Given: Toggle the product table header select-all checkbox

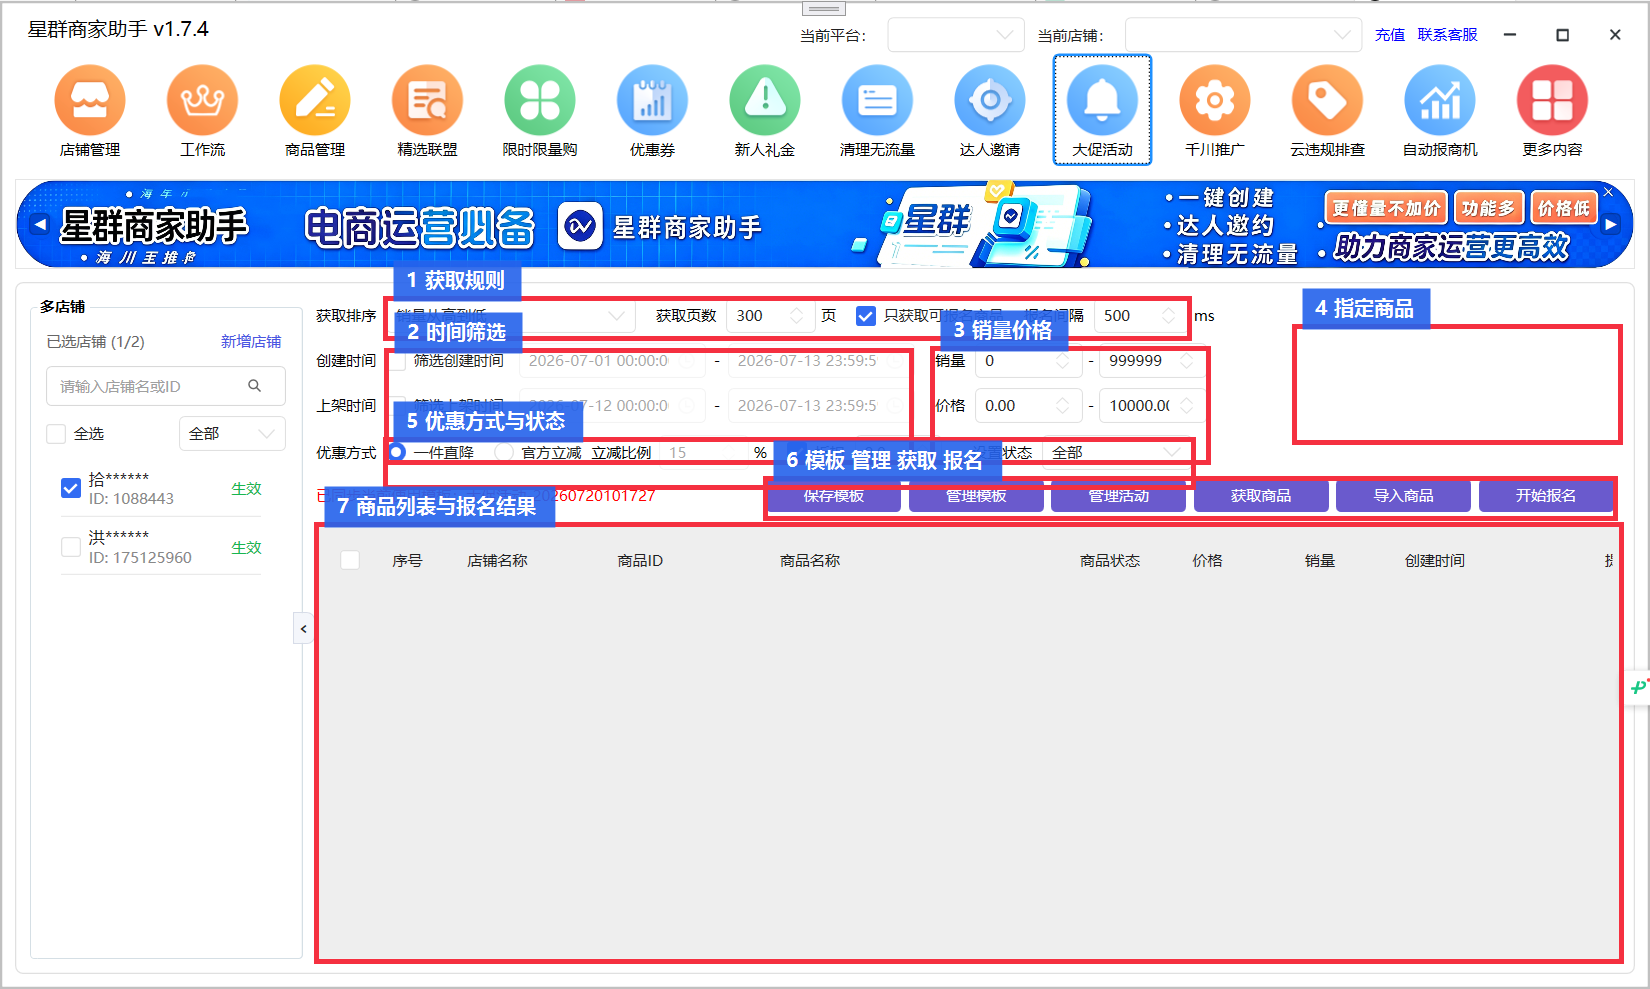Looking at the screenshot, I should tap(350, 560).
